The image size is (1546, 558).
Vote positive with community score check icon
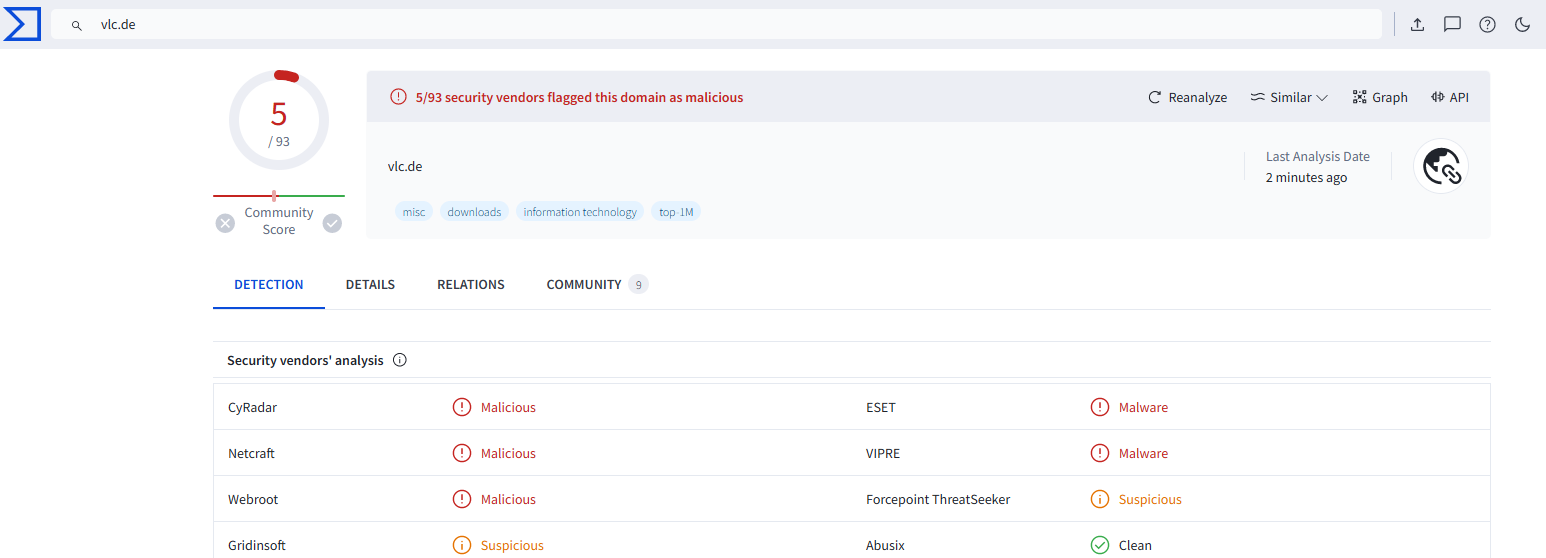332,223
